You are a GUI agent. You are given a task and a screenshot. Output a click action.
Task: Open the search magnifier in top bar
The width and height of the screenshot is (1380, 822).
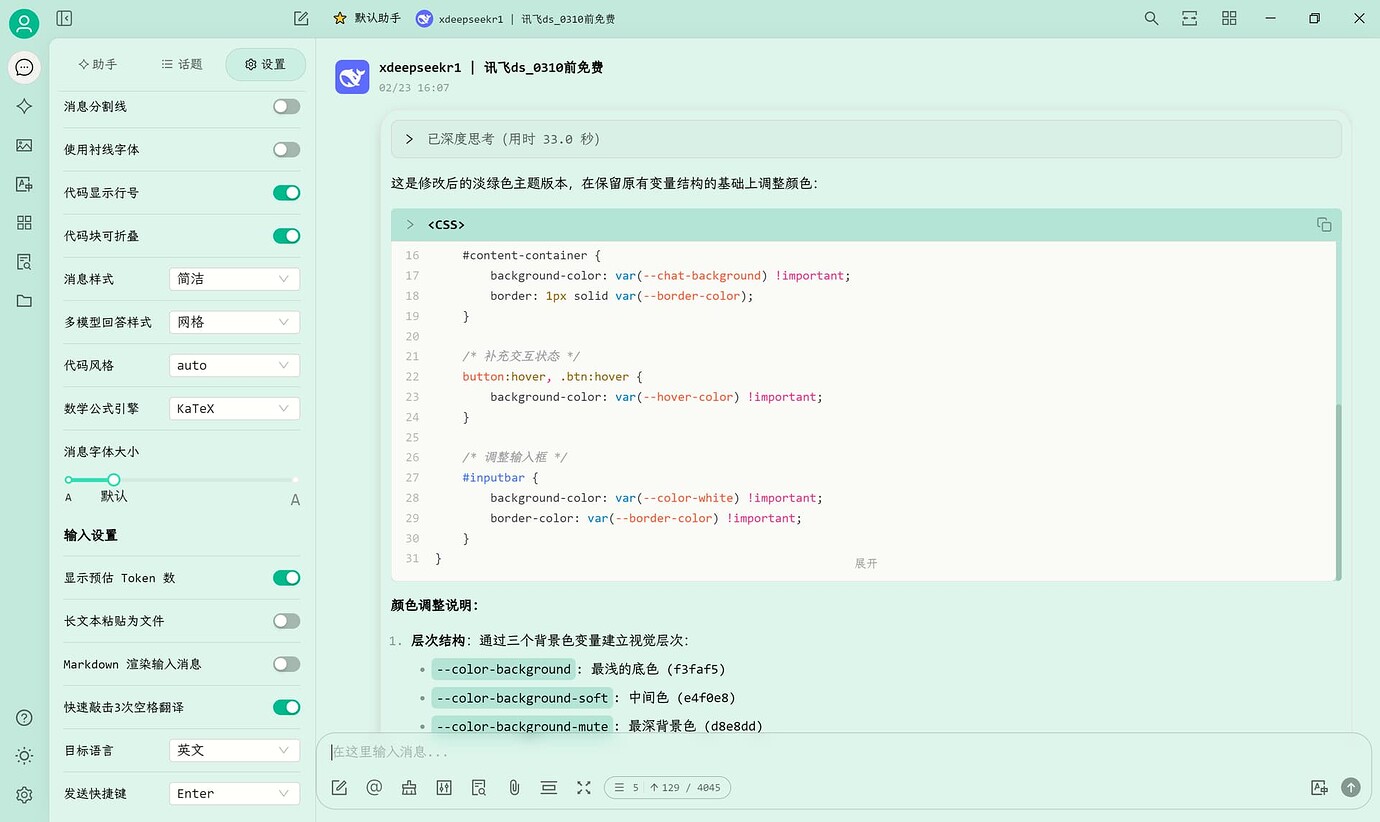[1151, 18]
